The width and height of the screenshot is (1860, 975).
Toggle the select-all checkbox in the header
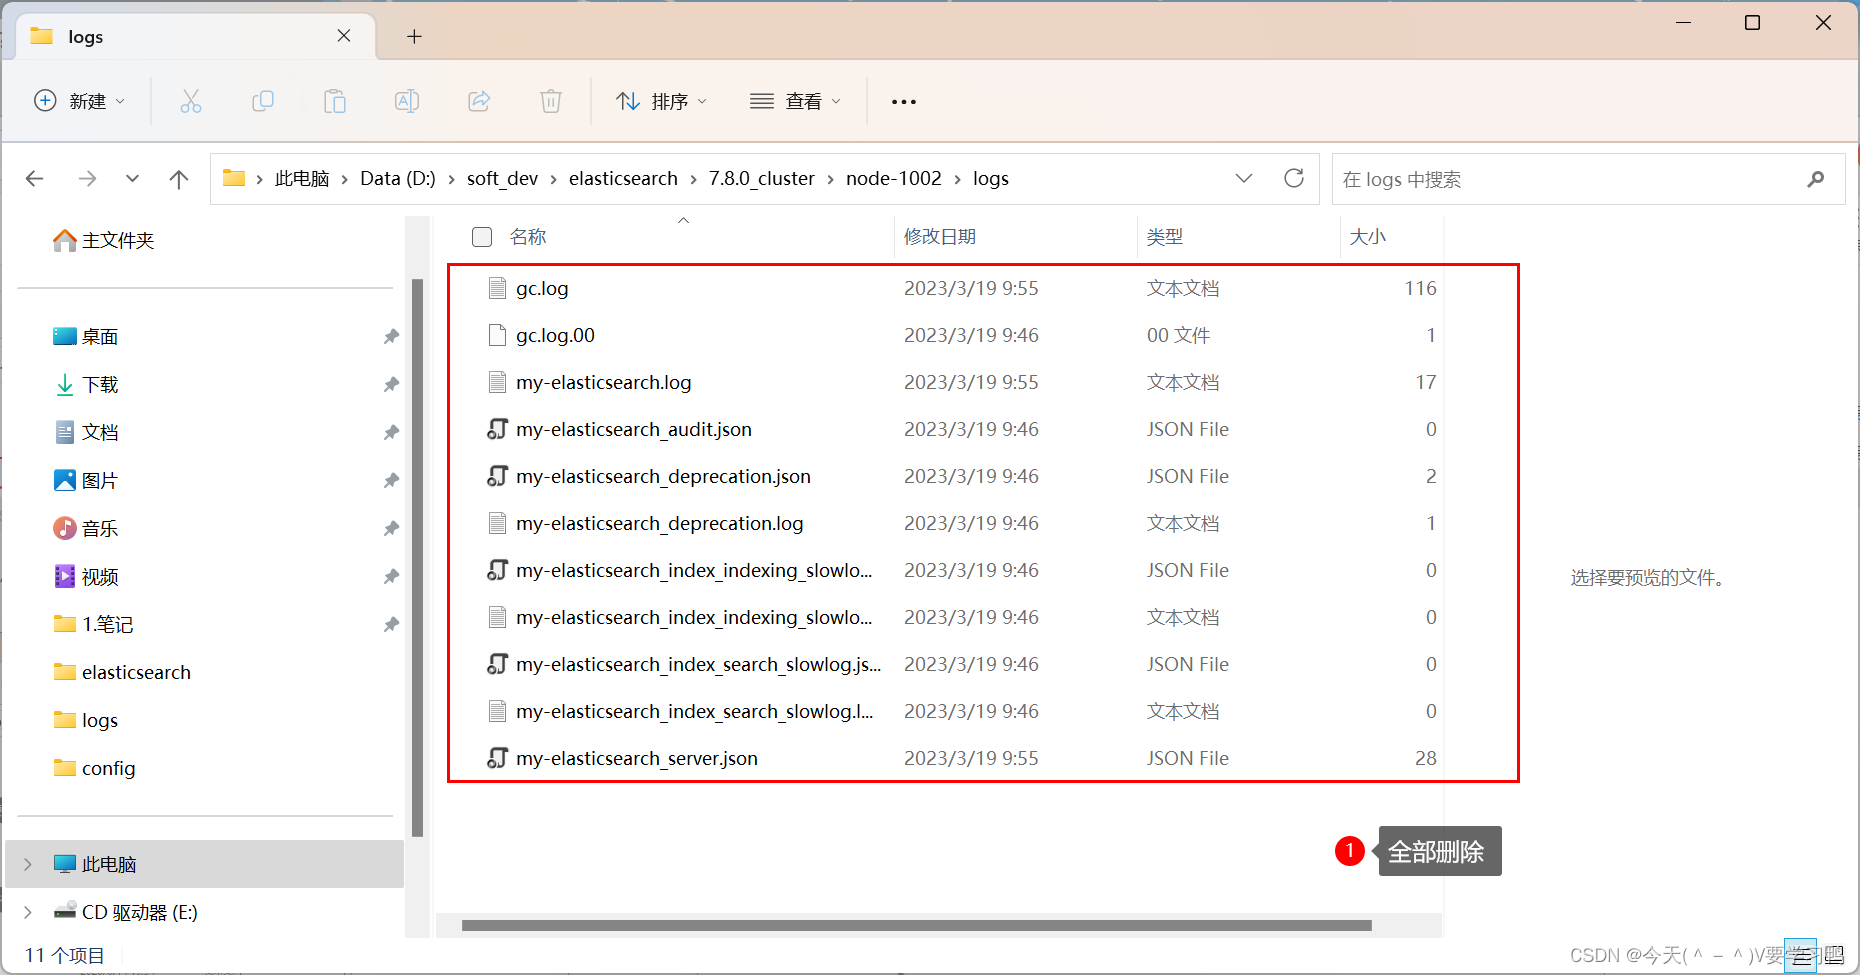click(481, 236)
